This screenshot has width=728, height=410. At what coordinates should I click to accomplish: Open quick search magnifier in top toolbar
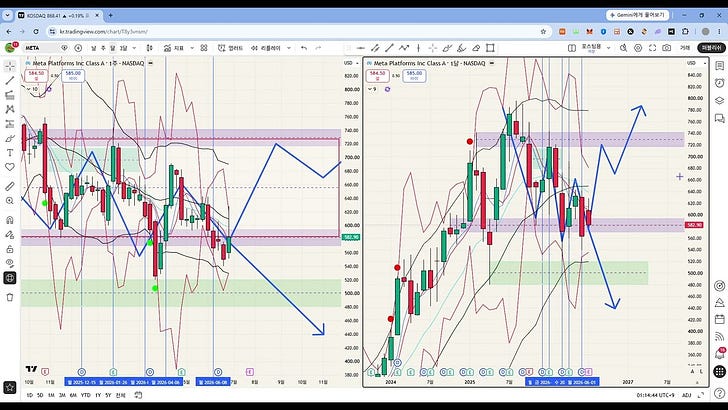[624, 48]
